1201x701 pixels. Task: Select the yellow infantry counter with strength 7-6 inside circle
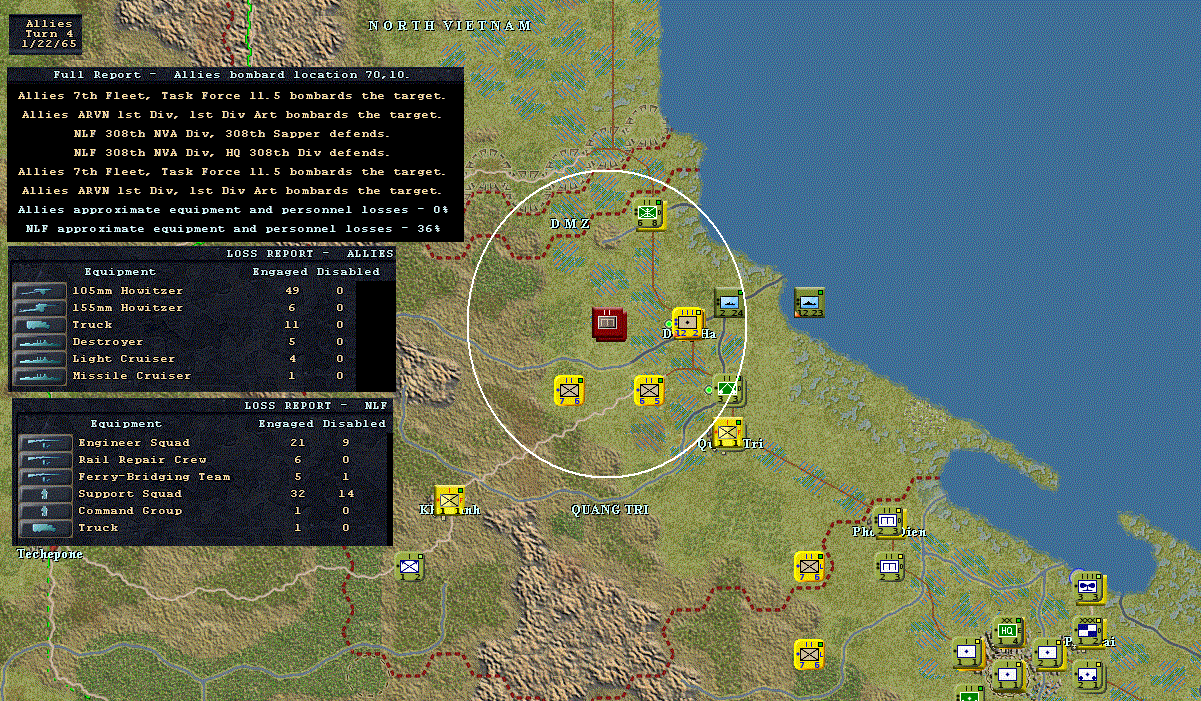569,390
